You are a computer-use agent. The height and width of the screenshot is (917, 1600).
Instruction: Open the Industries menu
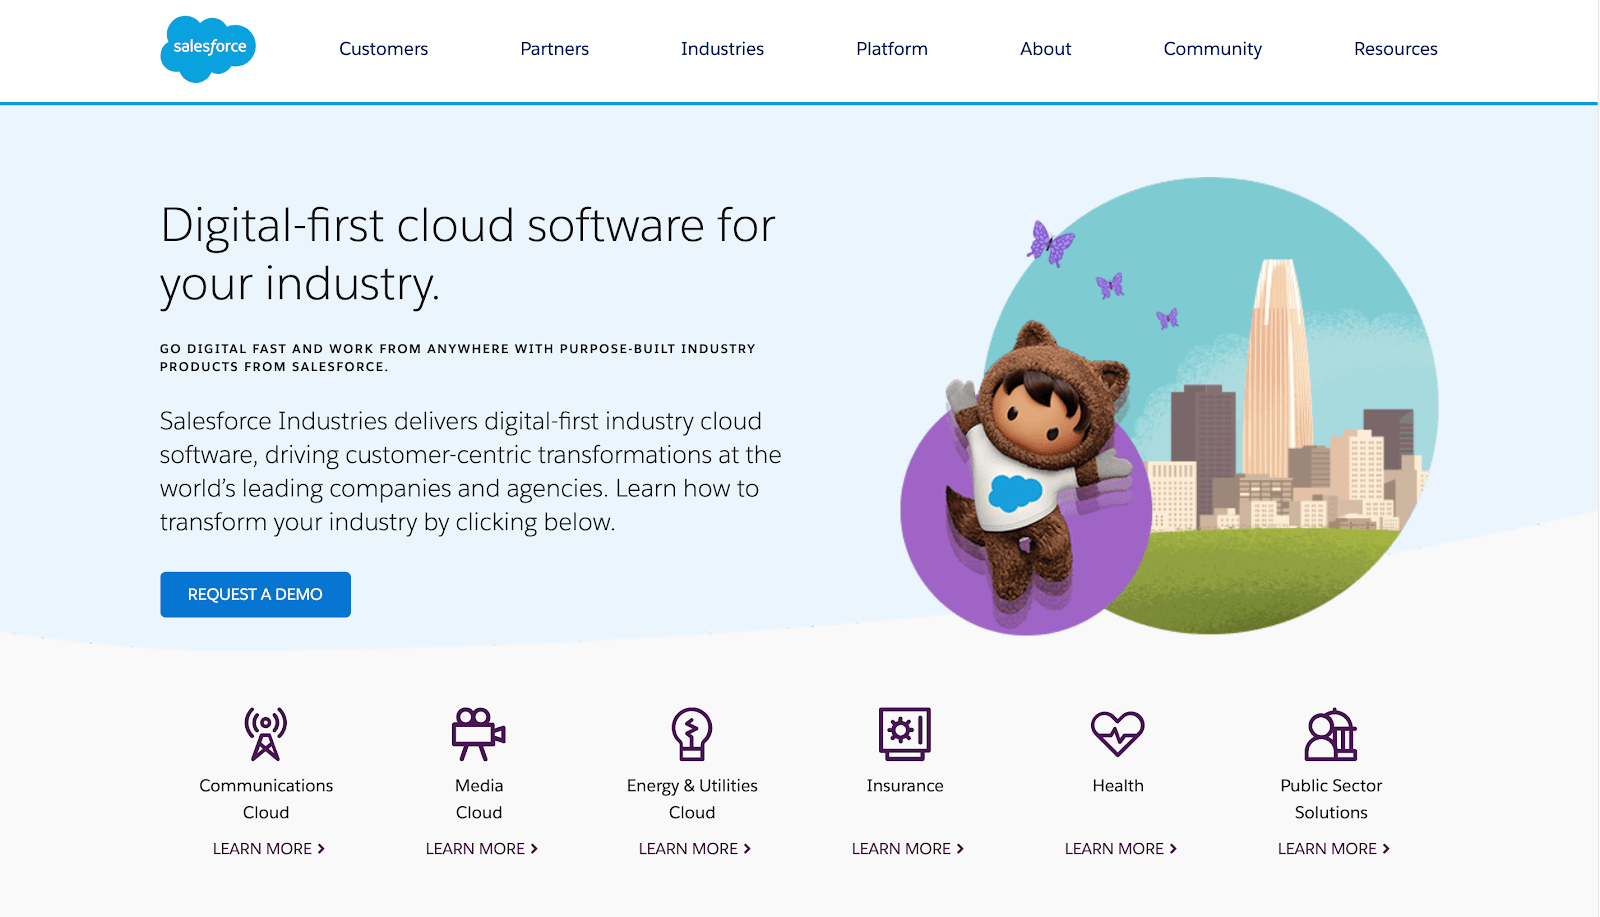coord(722,49)
